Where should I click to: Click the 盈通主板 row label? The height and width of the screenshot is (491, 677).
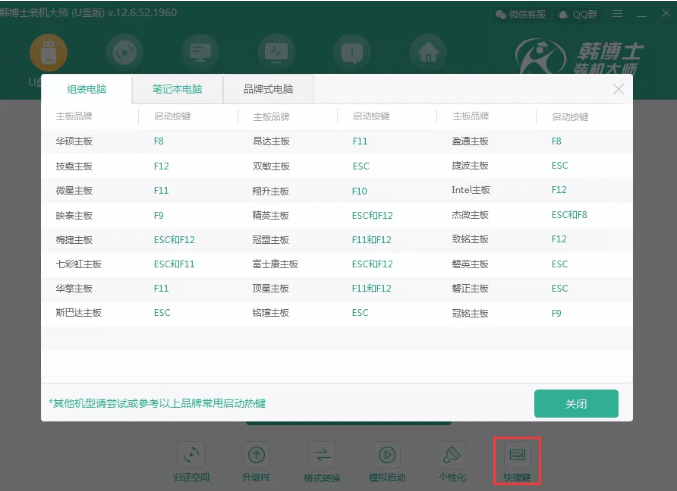click(470, 141)
